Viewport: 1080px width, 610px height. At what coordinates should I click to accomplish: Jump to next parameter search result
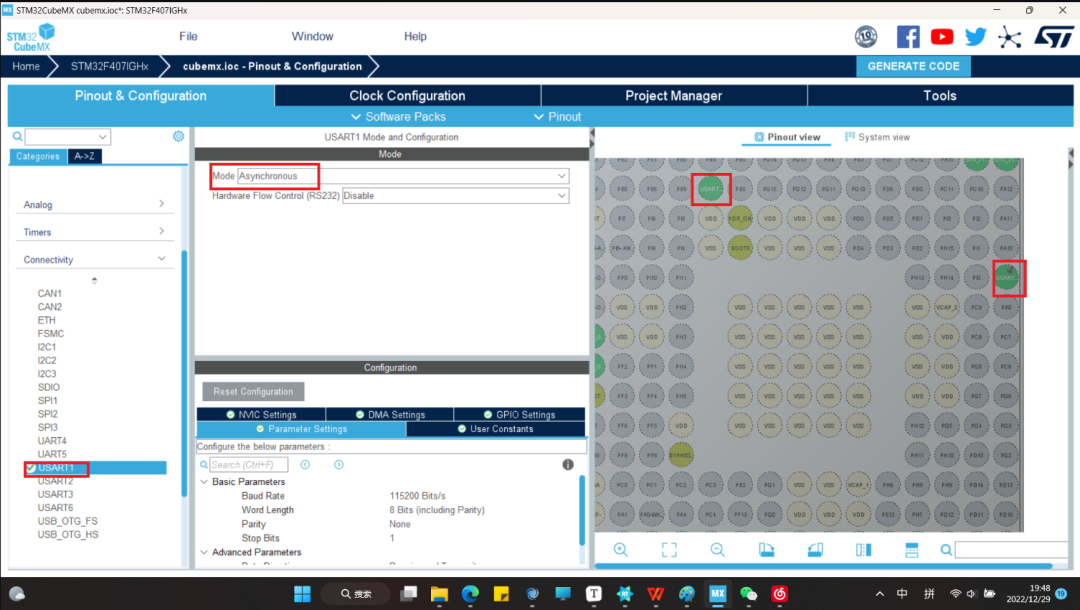(339, 465)
